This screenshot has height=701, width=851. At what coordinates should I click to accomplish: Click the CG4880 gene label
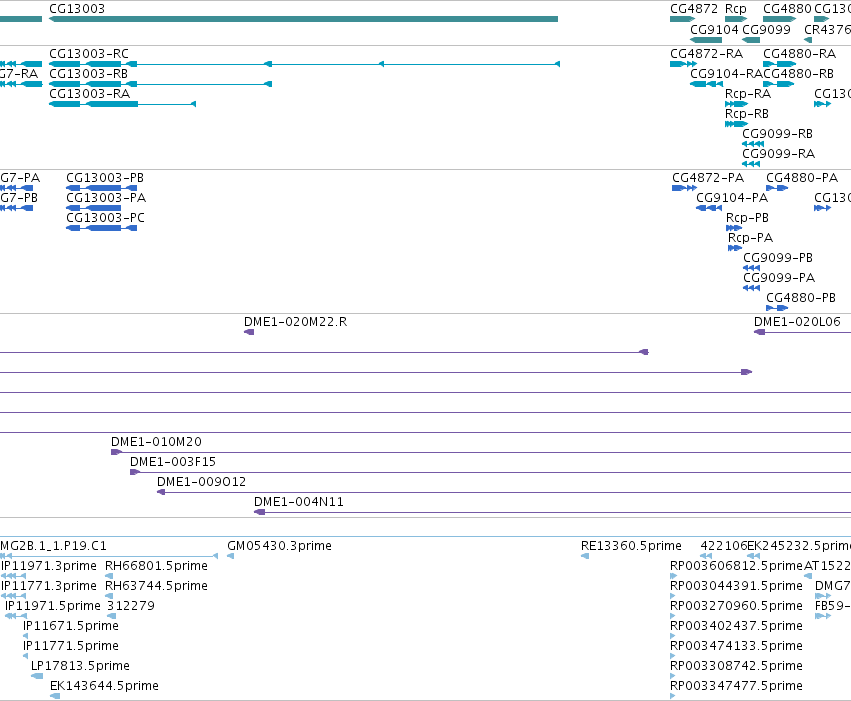[x=787, y=9]
